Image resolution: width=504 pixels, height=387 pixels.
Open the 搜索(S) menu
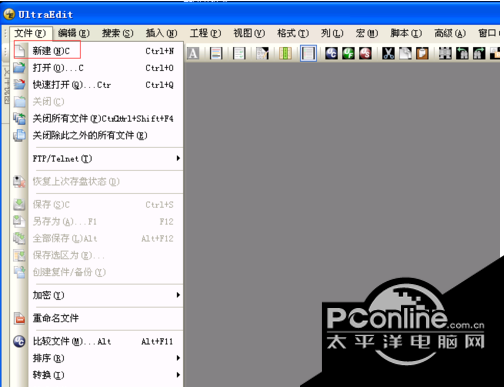coord(117,33)
